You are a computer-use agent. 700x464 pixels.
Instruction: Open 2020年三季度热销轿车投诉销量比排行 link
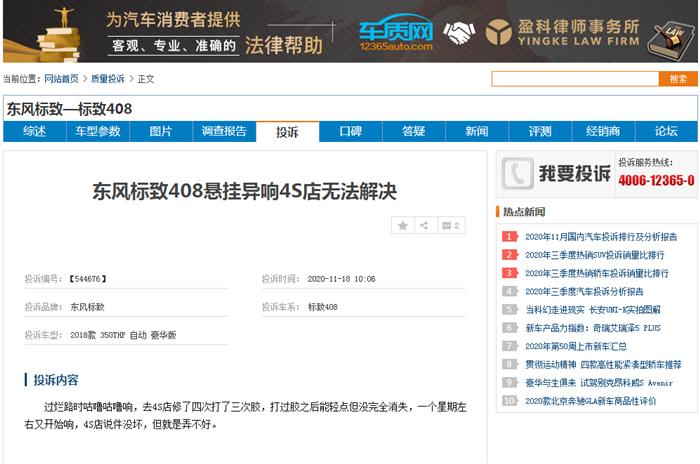point(597,273)
